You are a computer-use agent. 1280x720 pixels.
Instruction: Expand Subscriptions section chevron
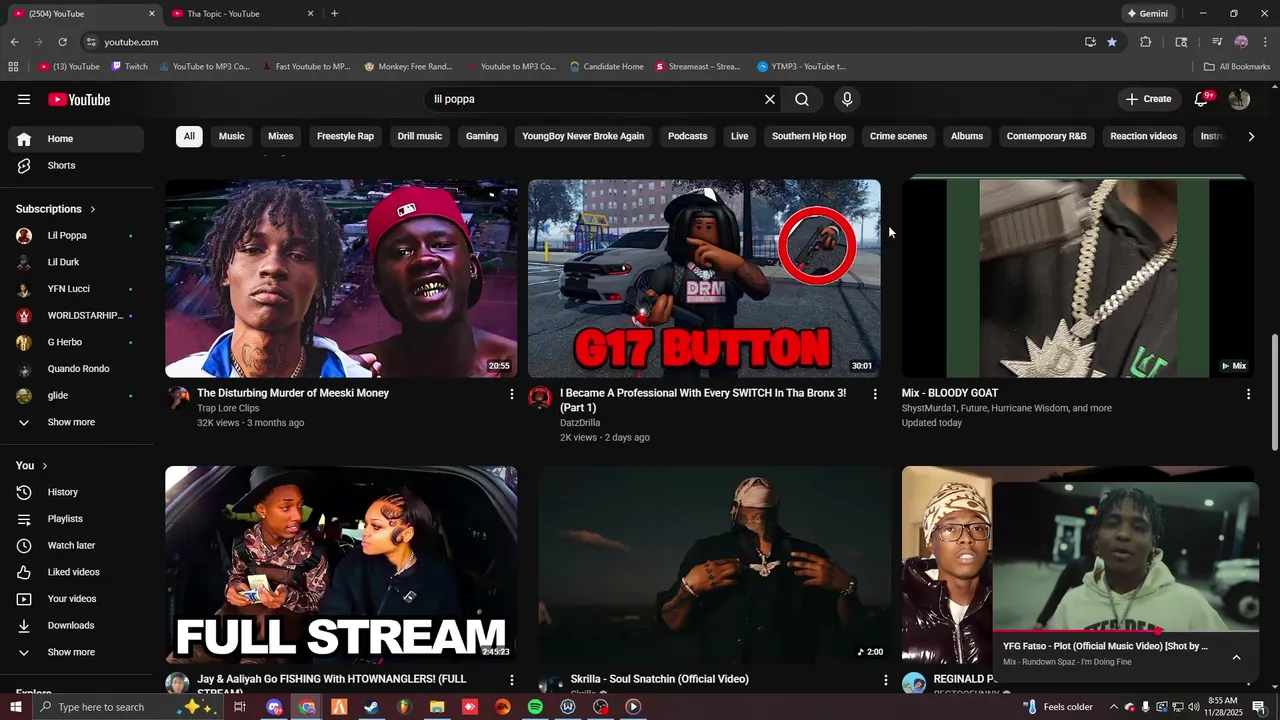click(x=93, y=209)
